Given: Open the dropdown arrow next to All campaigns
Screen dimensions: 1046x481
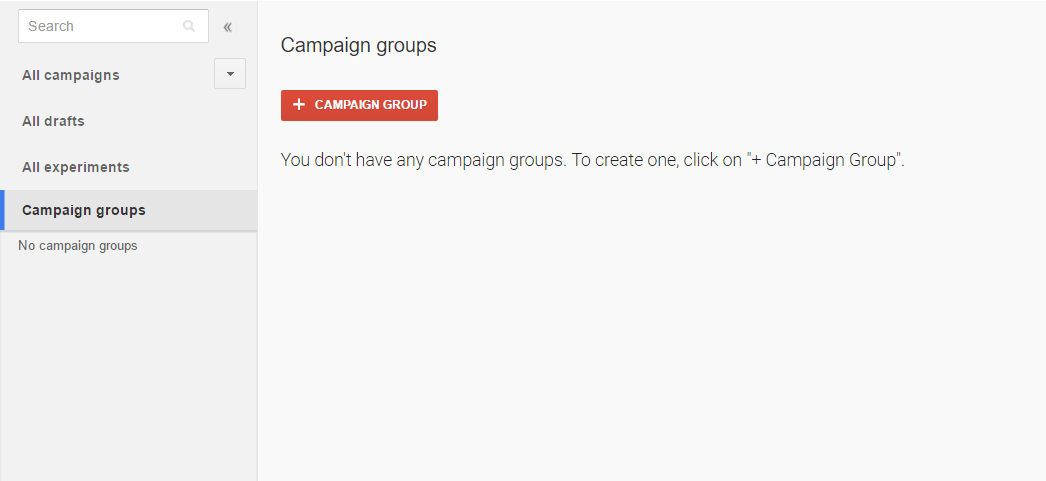Looking at the screenshot, I should [230, 73].
